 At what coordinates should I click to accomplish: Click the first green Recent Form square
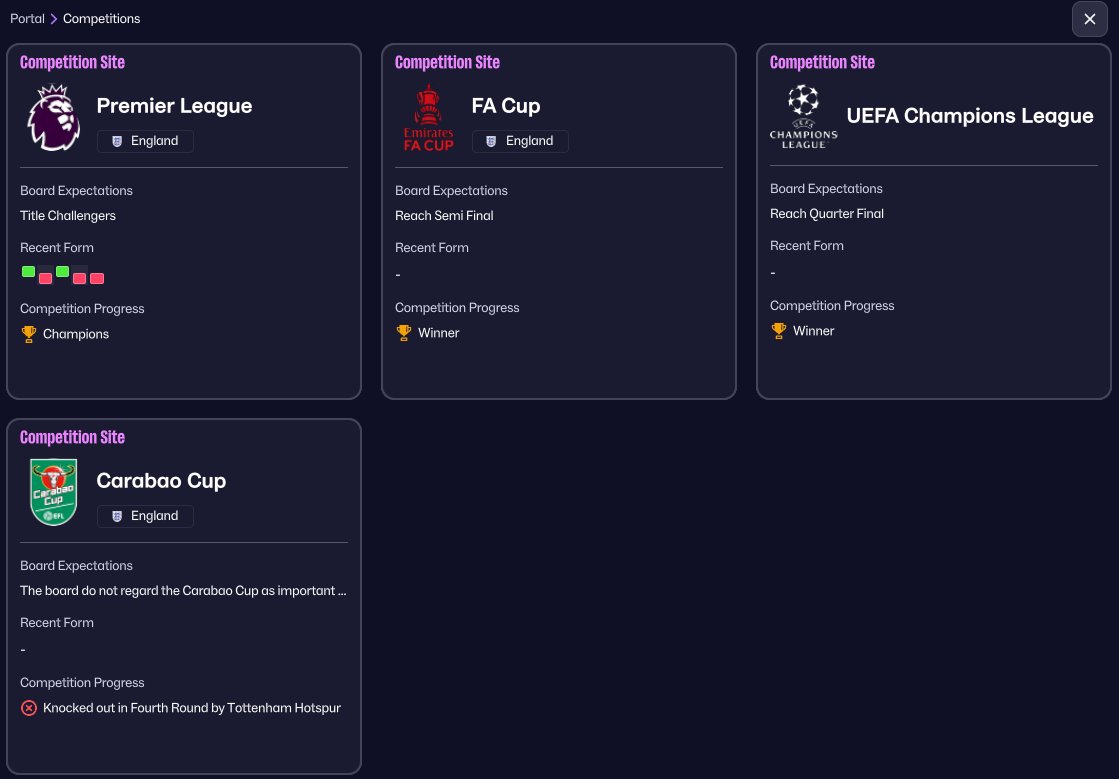(28, 271)
